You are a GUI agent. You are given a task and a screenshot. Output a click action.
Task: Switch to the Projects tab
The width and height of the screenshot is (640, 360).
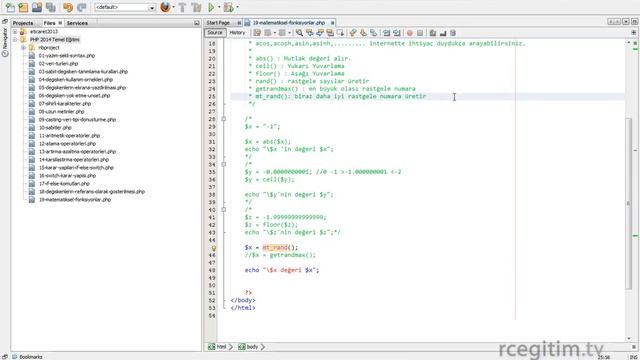23,23
